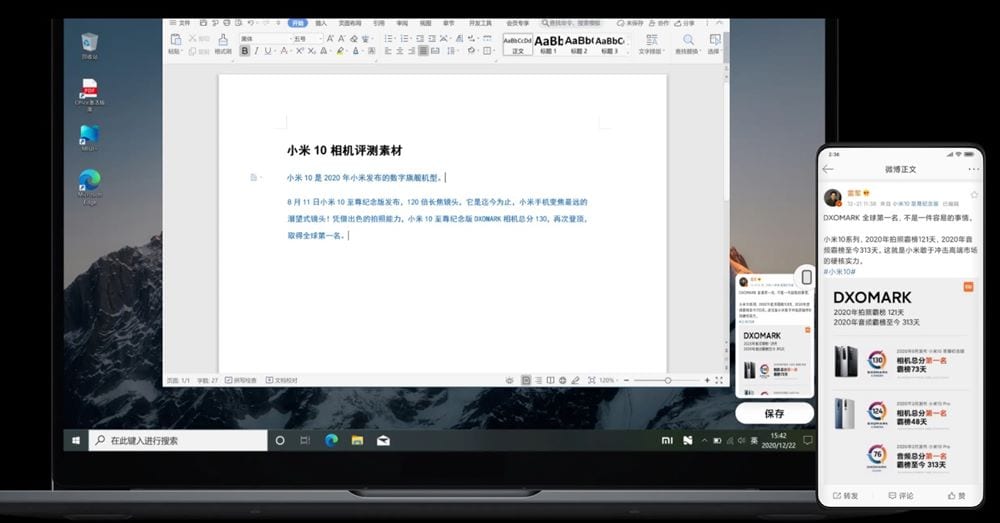Click the 分享 share button in WPS
Image resolution: width=1000 pixels, height=523 pixels.
tap(684, 23)
